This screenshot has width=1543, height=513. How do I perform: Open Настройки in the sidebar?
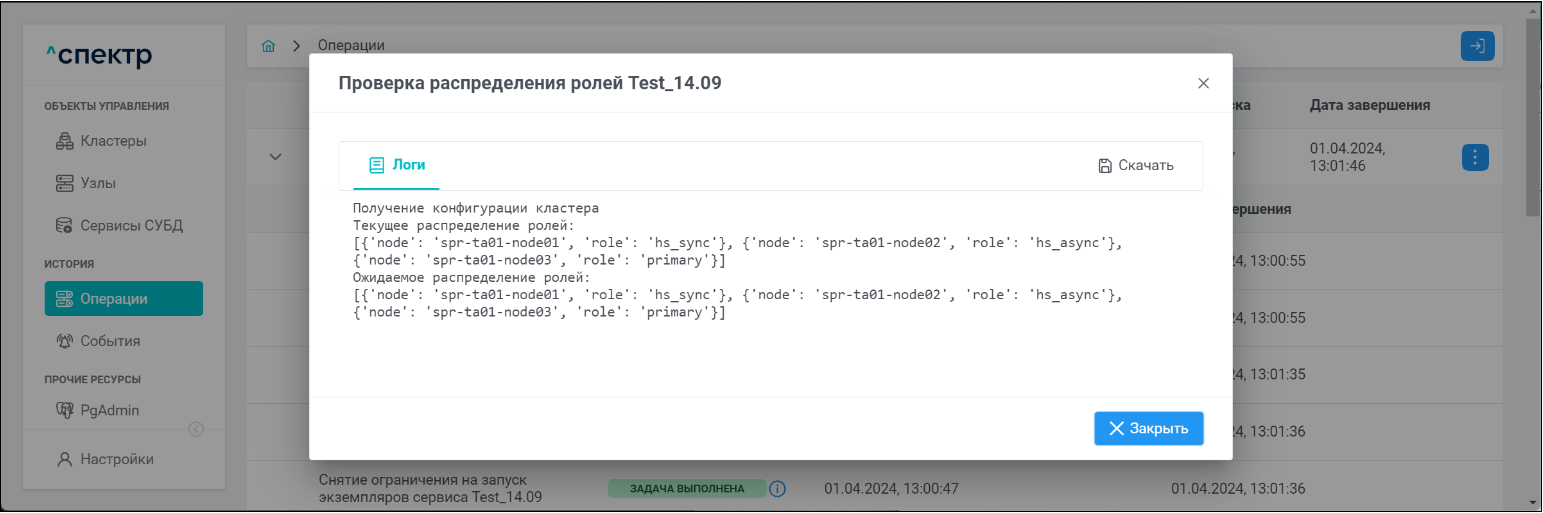coord(116,459)
